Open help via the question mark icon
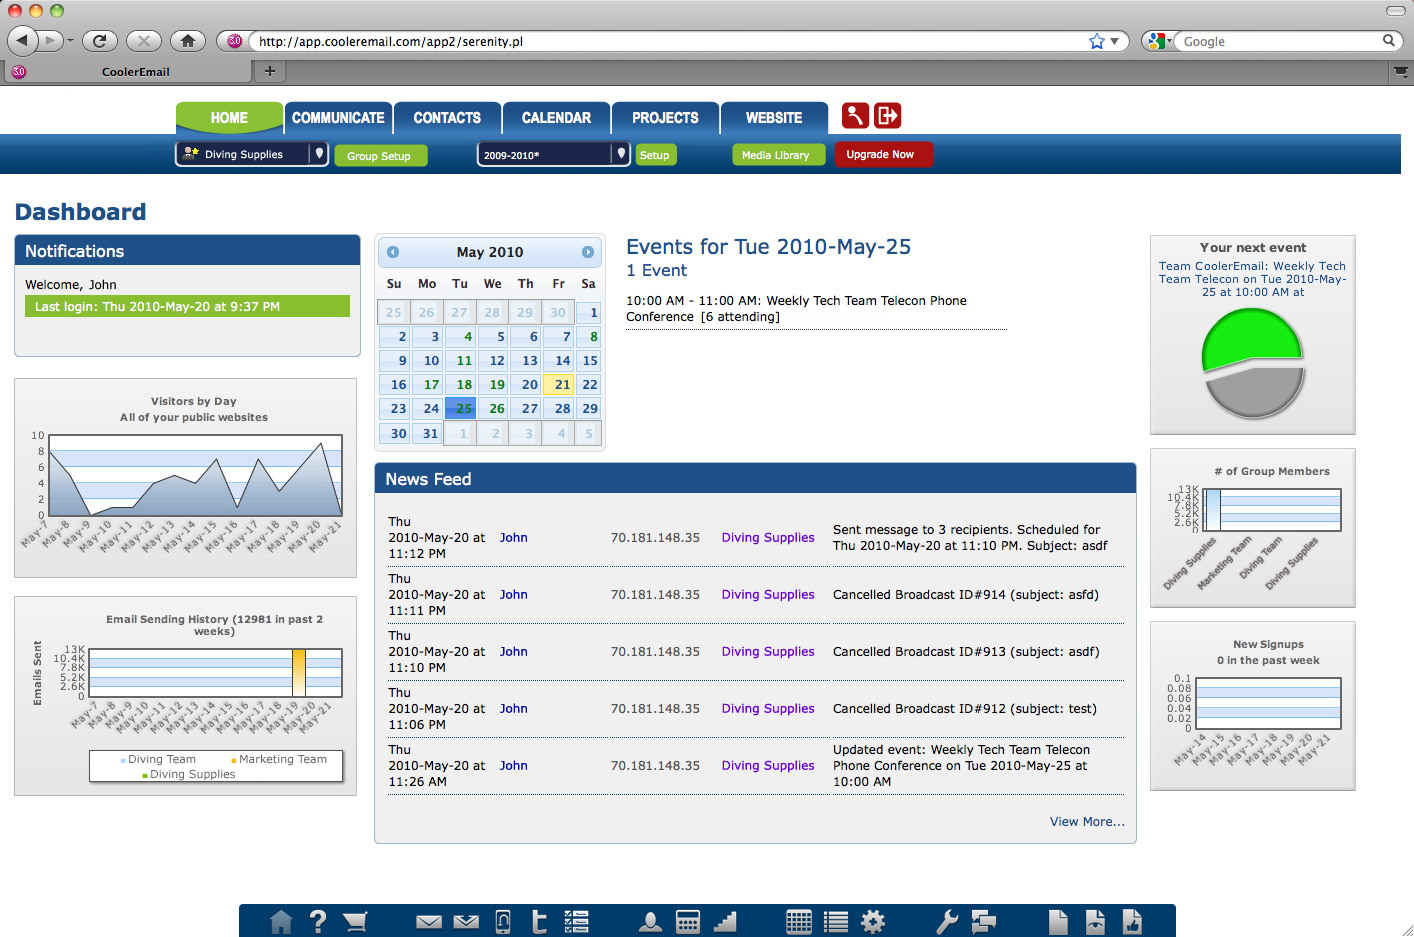Viewport: 1414px width, 937px height. click(x=318, y=921)
